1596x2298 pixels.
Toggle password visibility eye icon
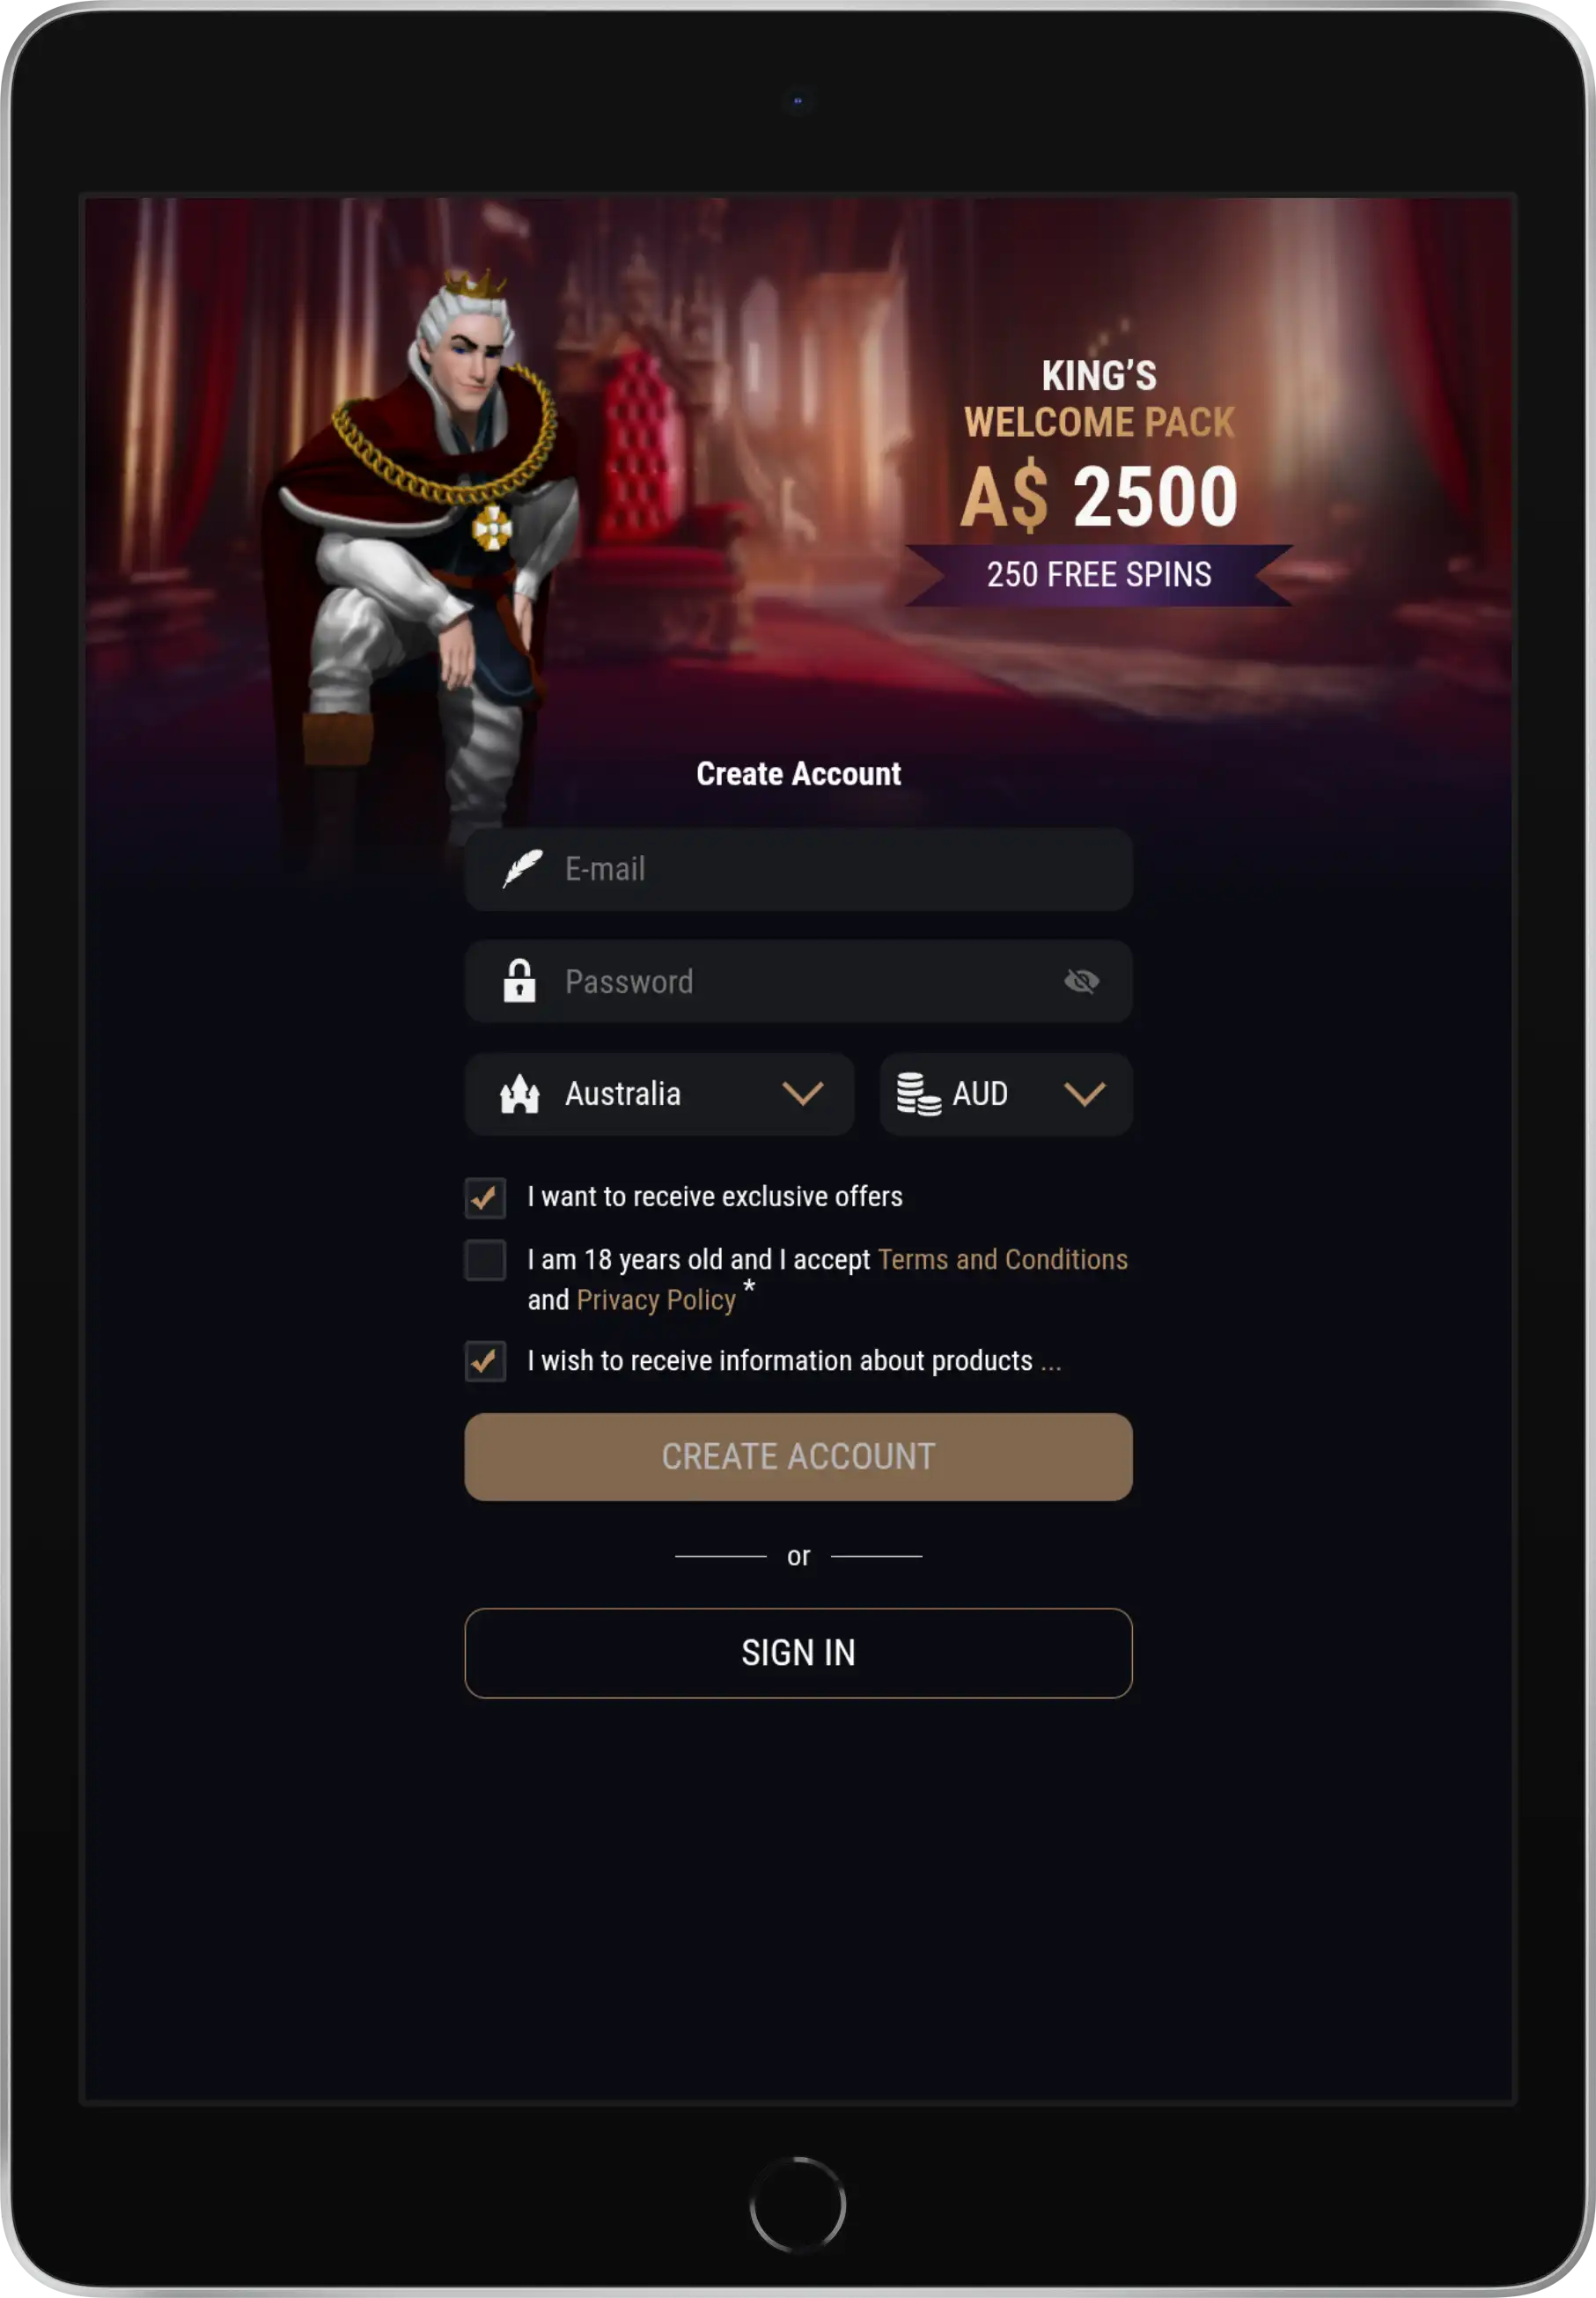[1082, 981]
